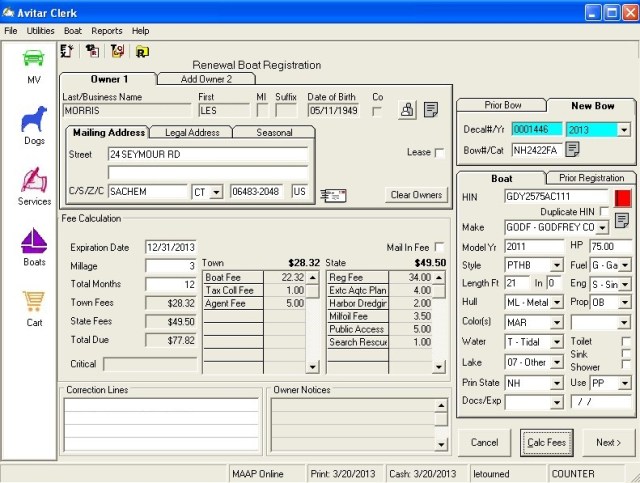
Task: Open the Reports menu
Action: pos(106,31)
